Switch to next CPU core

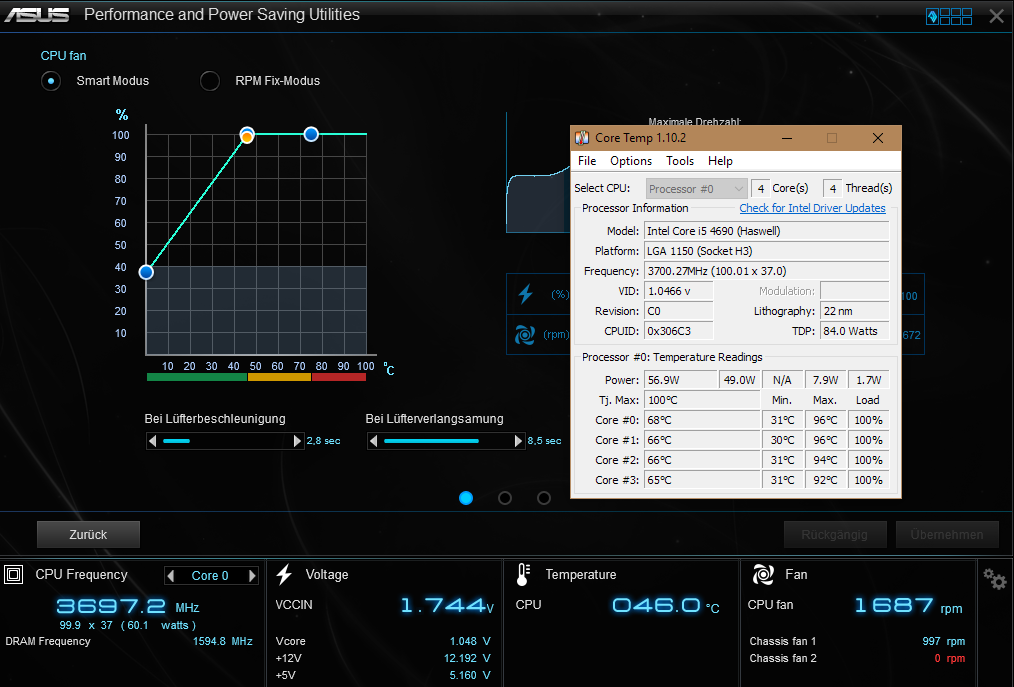tap(252, 575)
